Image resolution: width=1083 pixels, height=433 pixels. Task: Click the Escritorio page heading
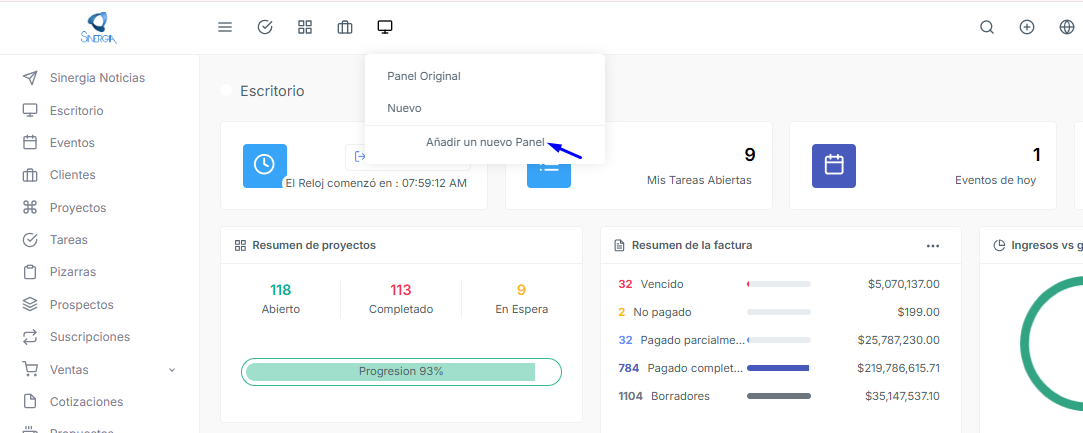[272, 91]
